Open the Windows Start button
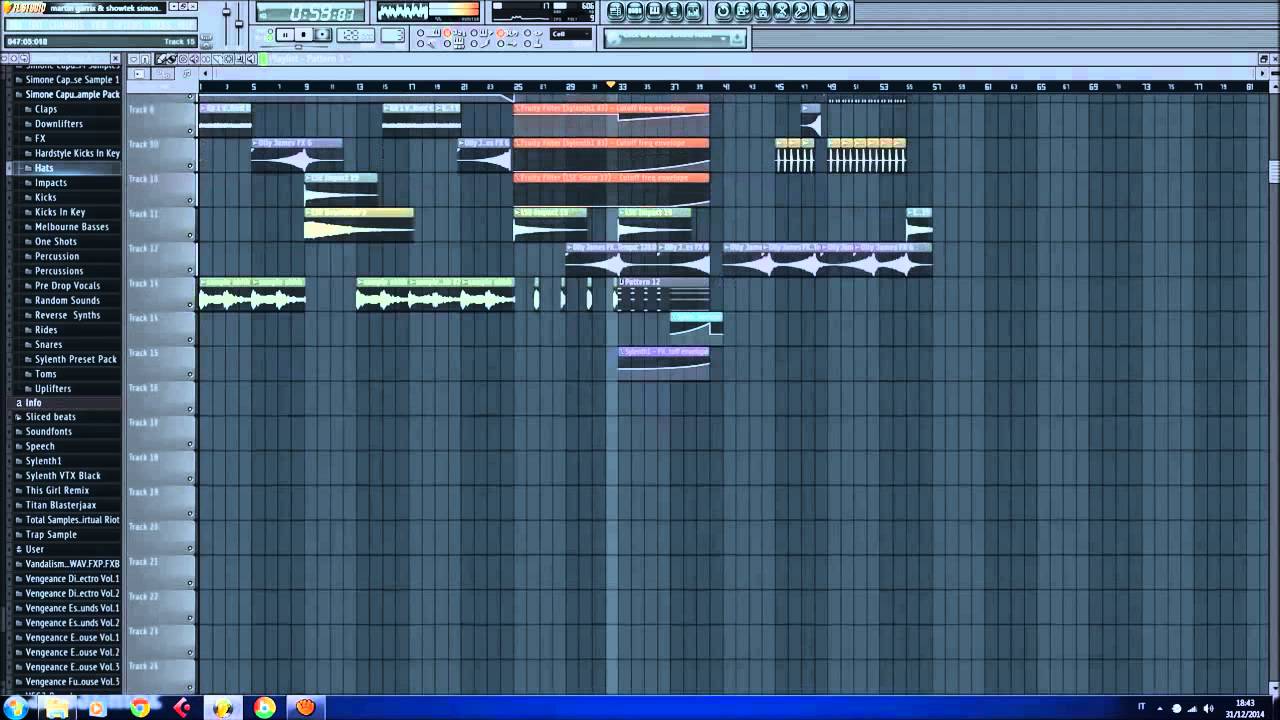 pyautogui.click(x=15, y=708)
